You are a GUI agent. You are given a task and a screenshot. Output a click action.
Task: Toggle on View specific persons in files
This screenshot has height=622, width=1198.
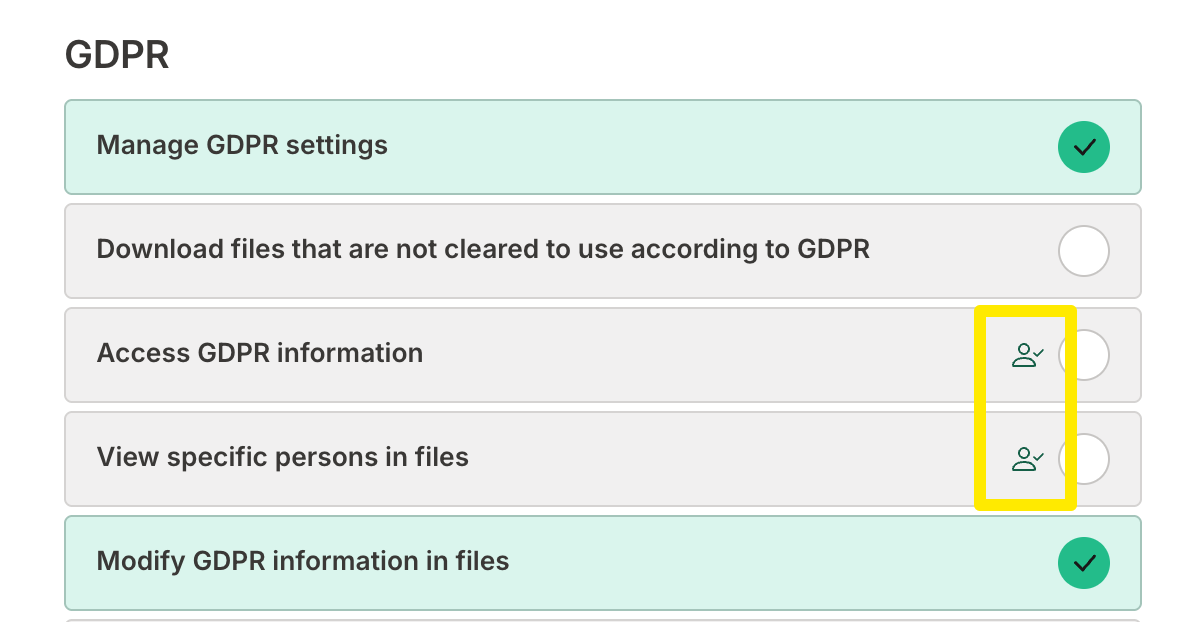(x=1092, y=459)
